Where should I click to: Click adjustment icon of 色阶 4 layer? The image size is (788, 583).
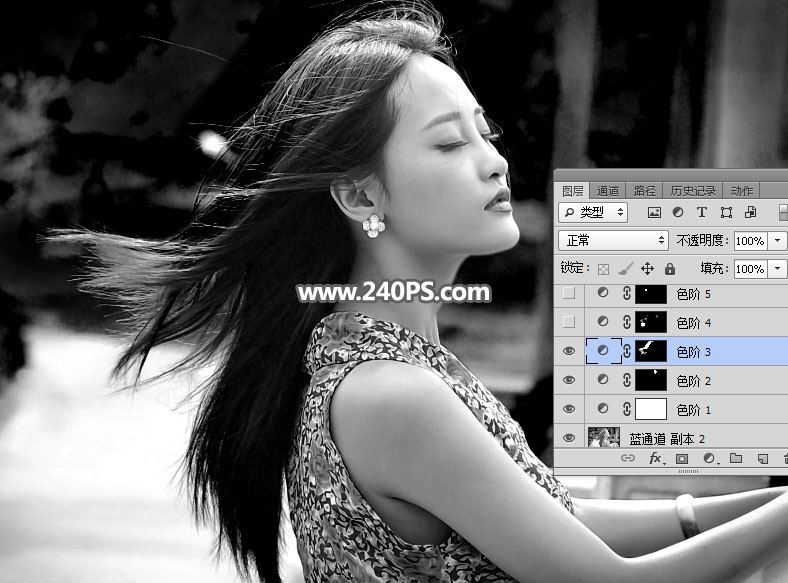(x=603, y=321)
